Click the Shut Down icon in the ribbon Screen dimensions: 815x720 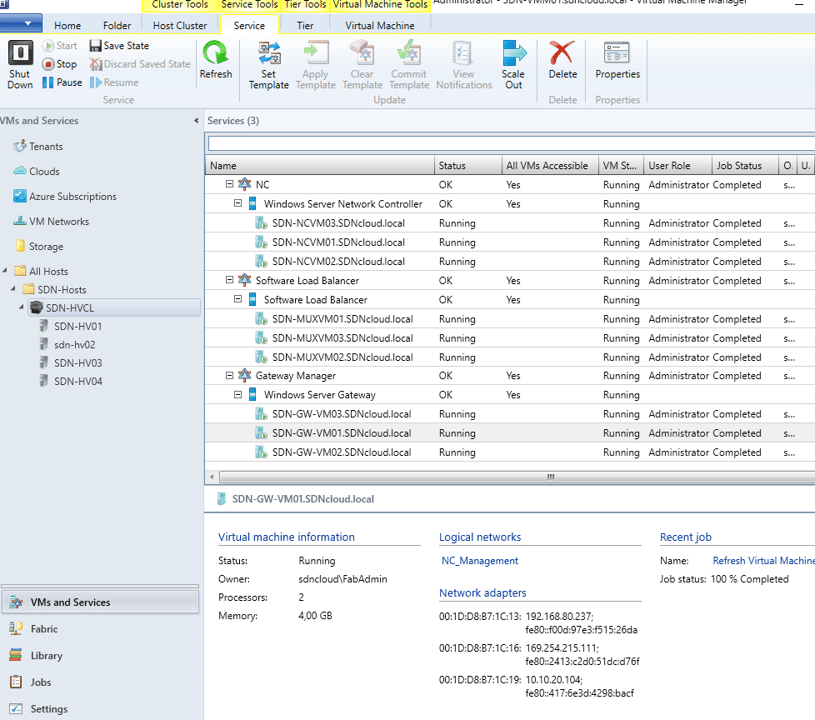[x=20, y=54]
